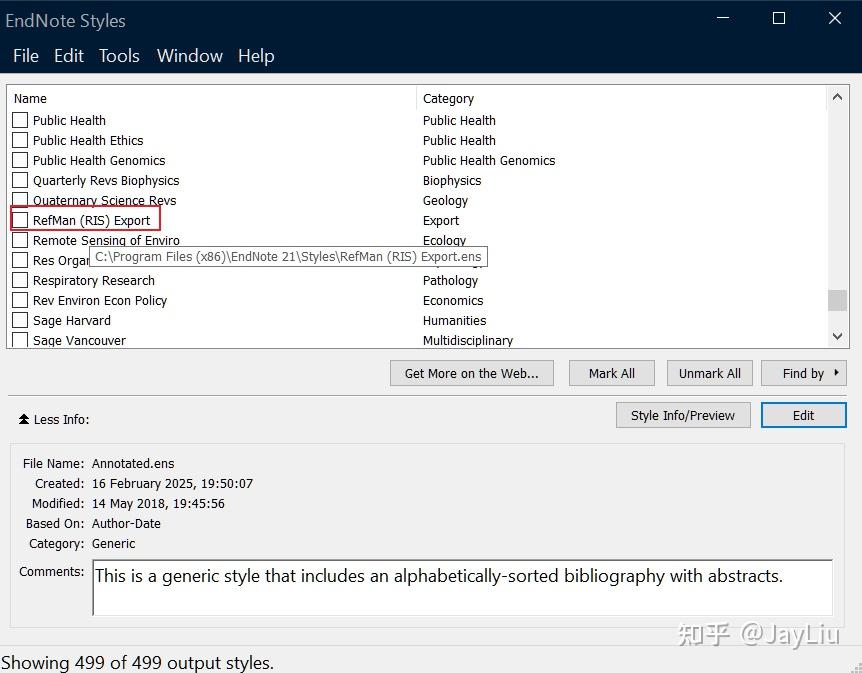Open the File menu
The image size is (862, 673).
click(26, 56)
